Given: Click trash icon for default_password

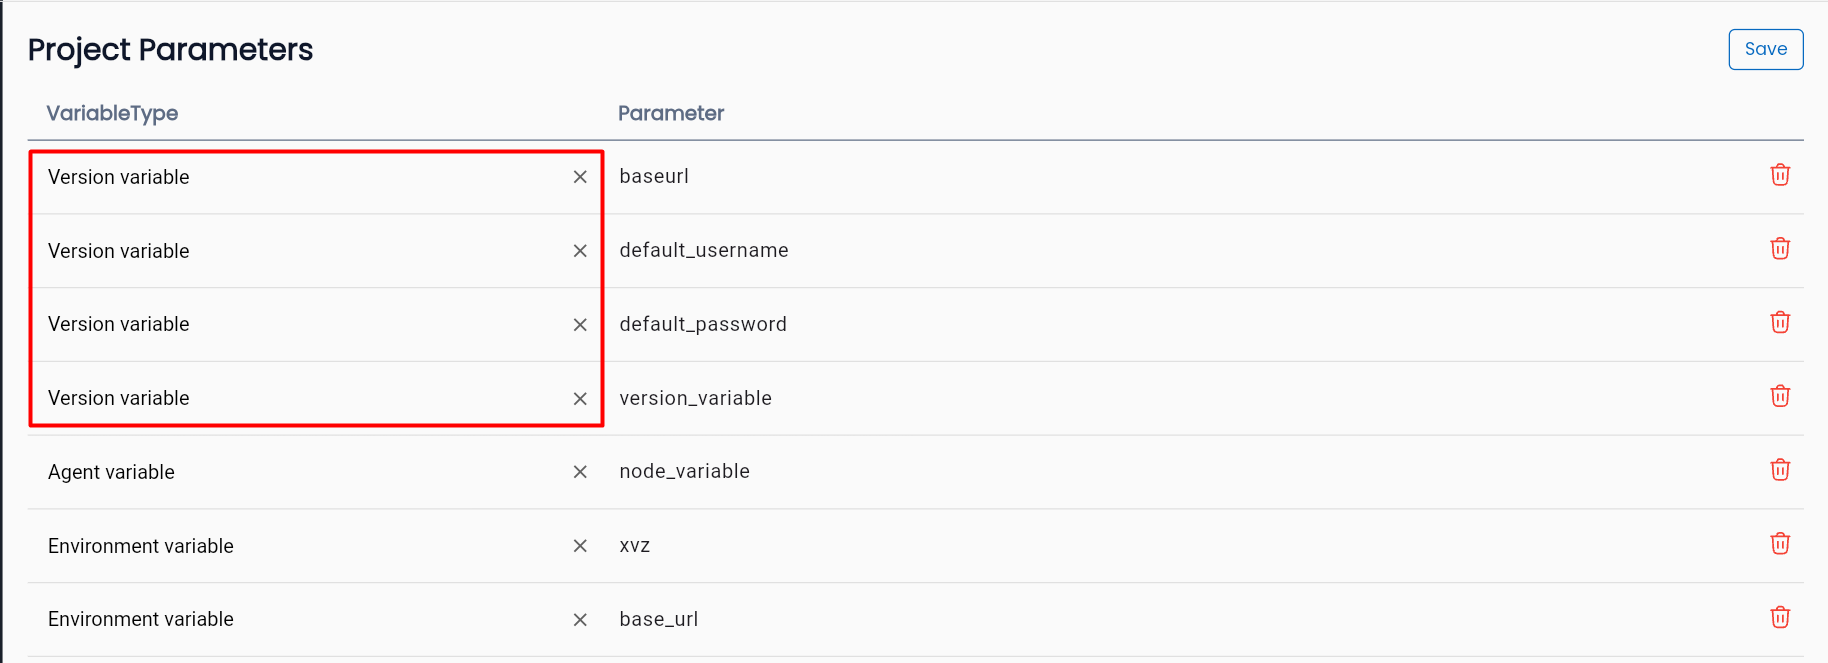Looking at the screenshot, I should (1780, 323).
